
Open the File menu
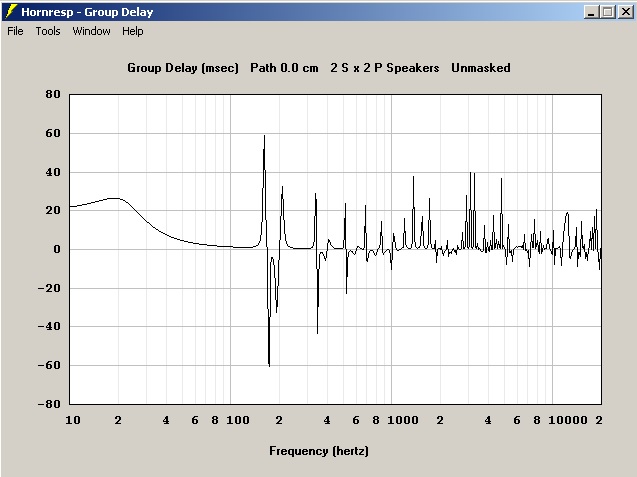(x=15, y=31)
